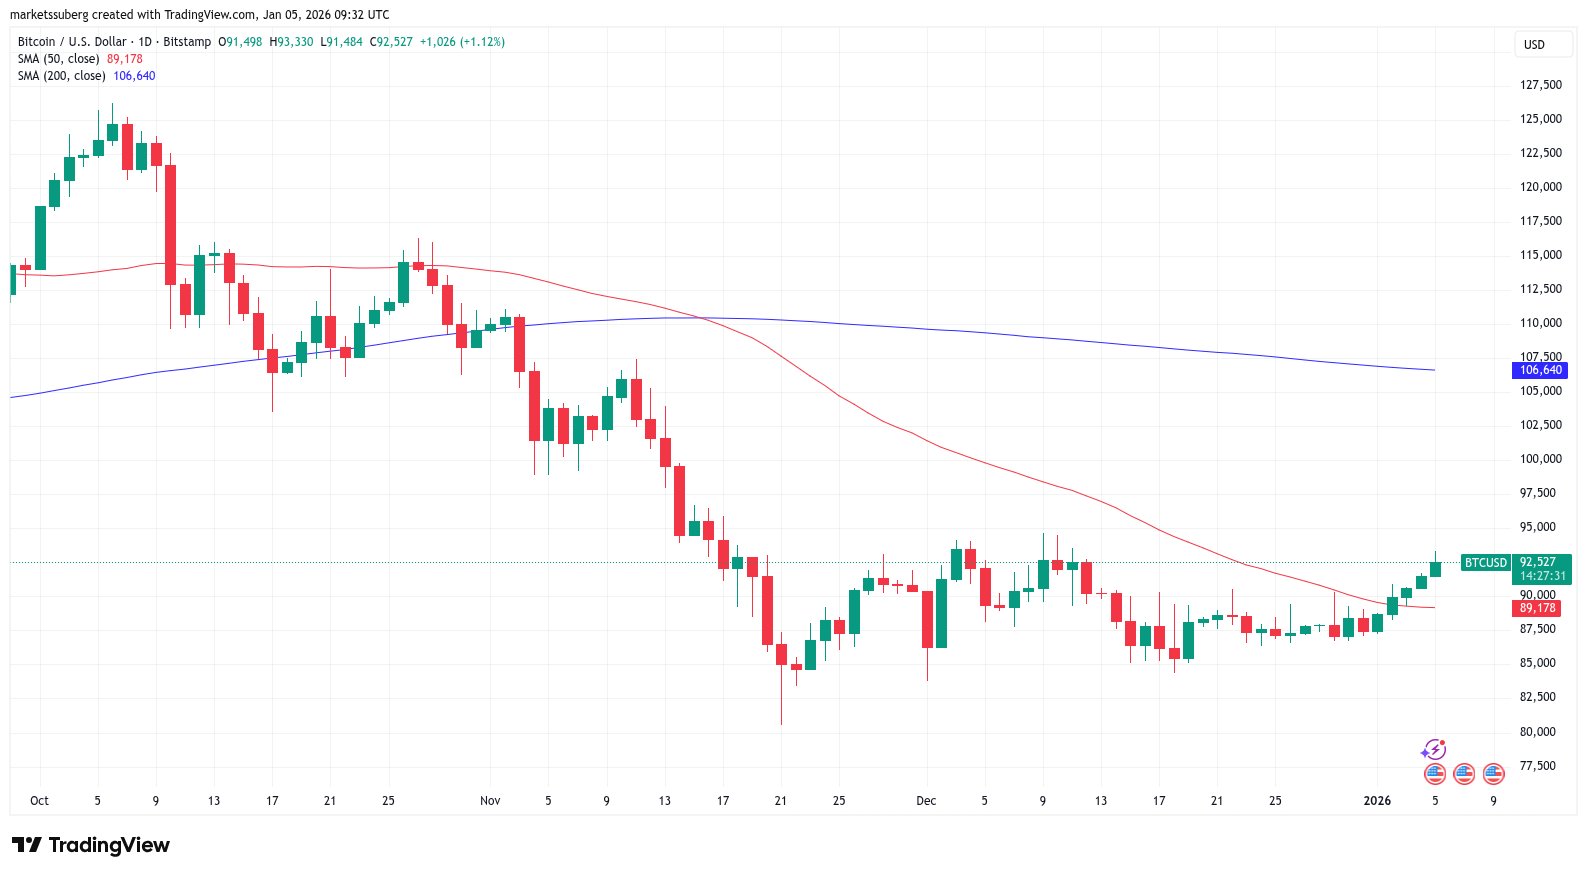Screen dimensions: 1587x875
Task: Click the TradingView wordmark text
Action: (109, 845)
